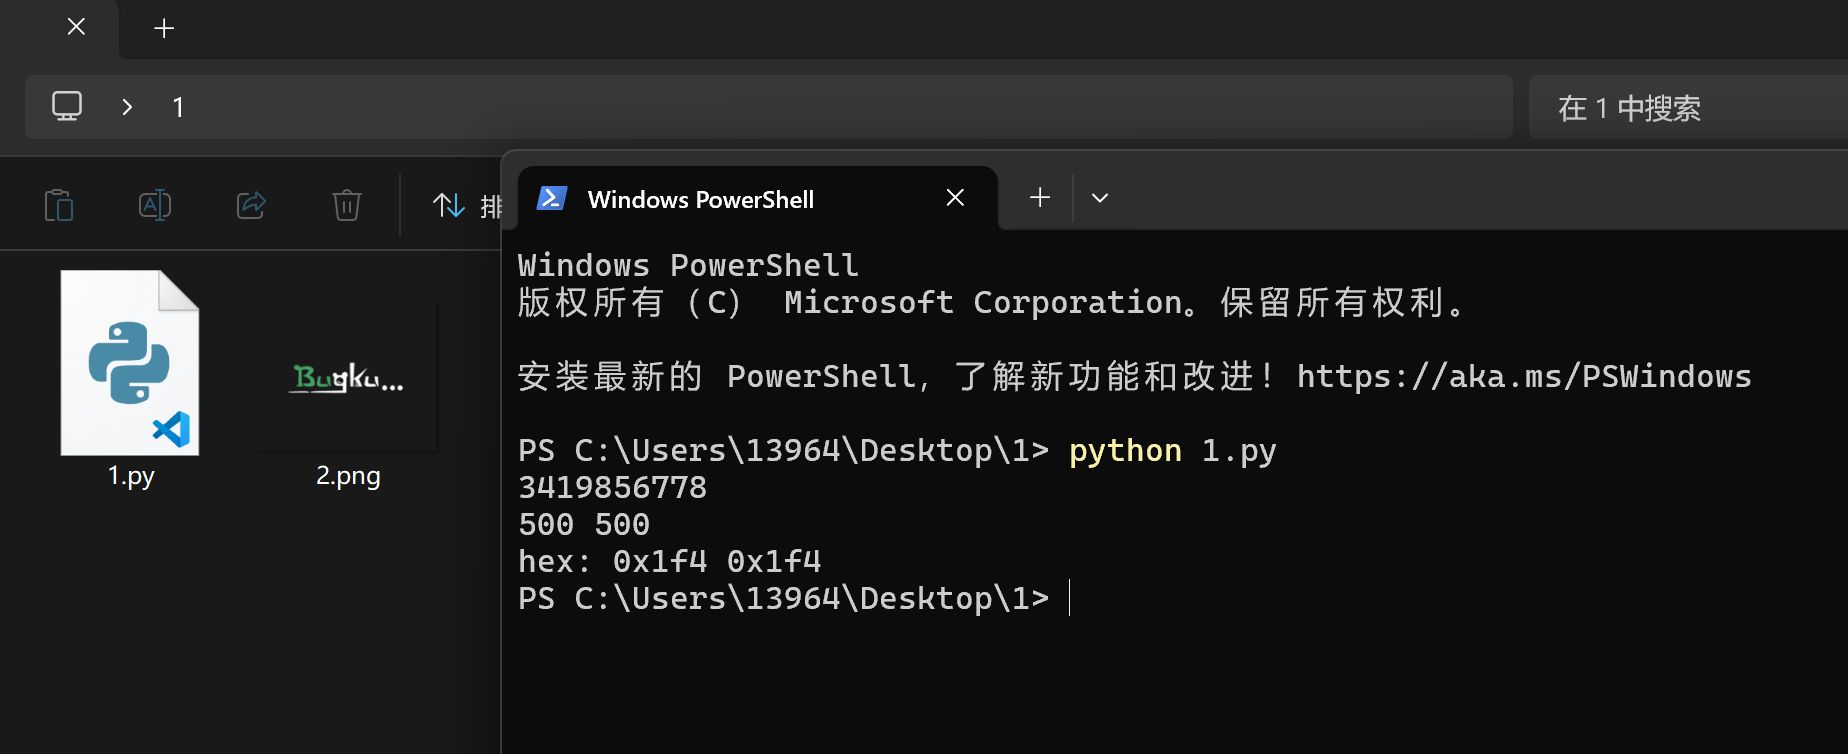Click the PowerShell icon on the terminal tab
This screenshot has width=1848, height=754.
[552, 198]
